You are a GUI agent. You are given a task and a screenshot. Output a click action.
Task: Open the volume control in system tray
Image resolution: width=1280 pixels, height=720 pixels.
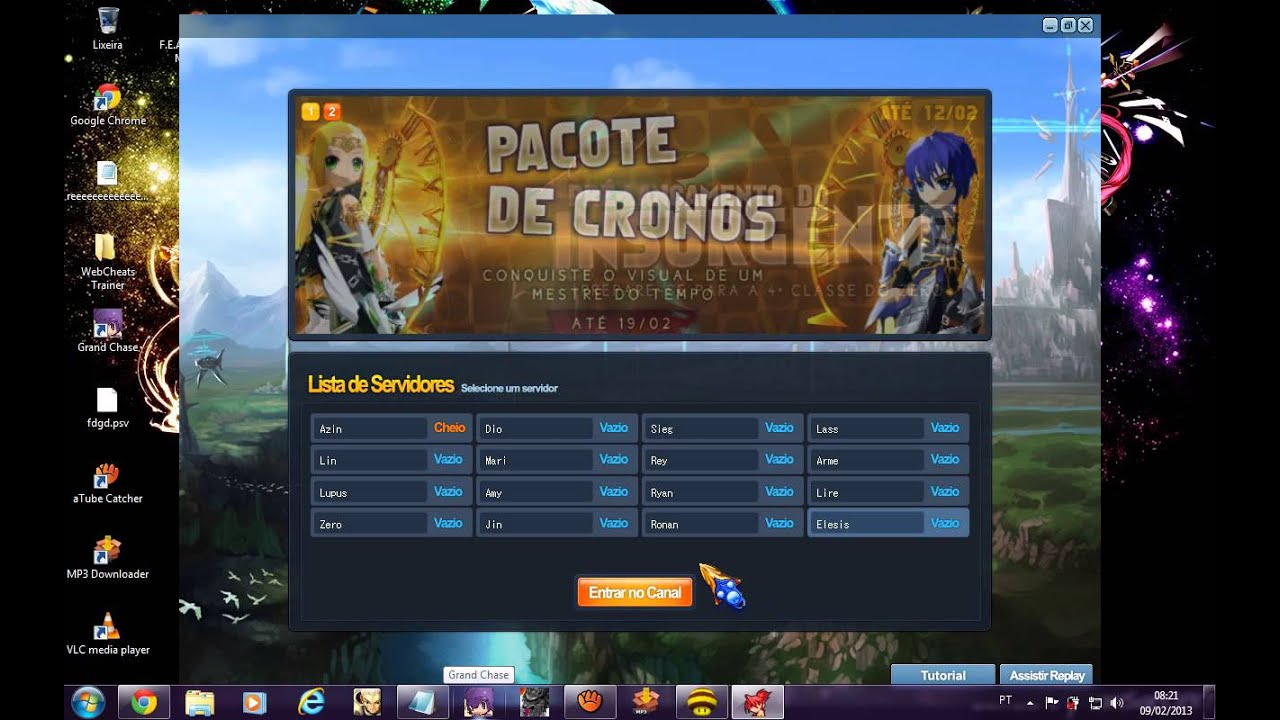tap(1116, 703)
